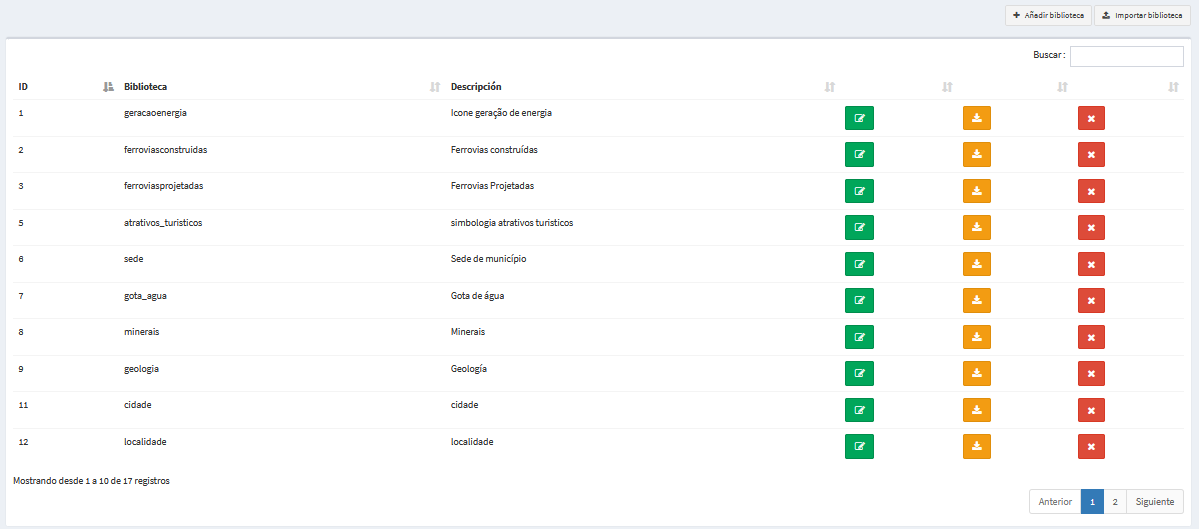
Task: Download the geologia library
Action: (x=976, y=374)
